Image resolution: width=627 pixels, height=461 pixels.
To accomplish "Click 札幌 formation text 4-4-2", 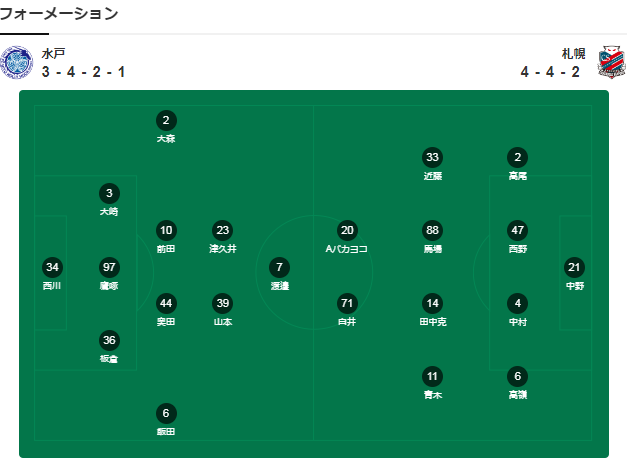I will tap(550, 72).
